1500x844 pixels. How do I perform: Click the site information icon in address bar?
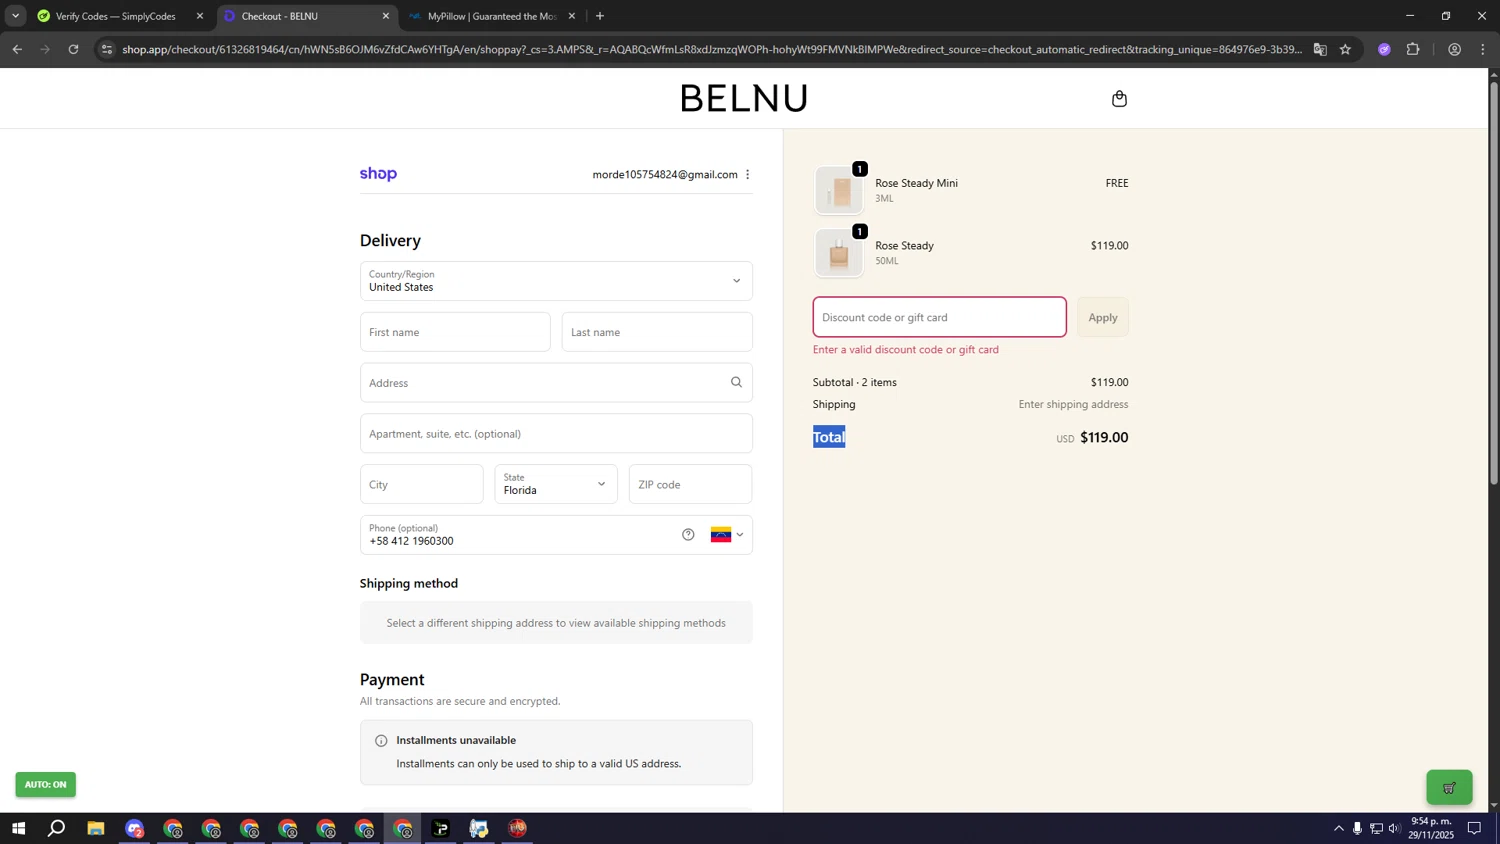click(107, 49)
